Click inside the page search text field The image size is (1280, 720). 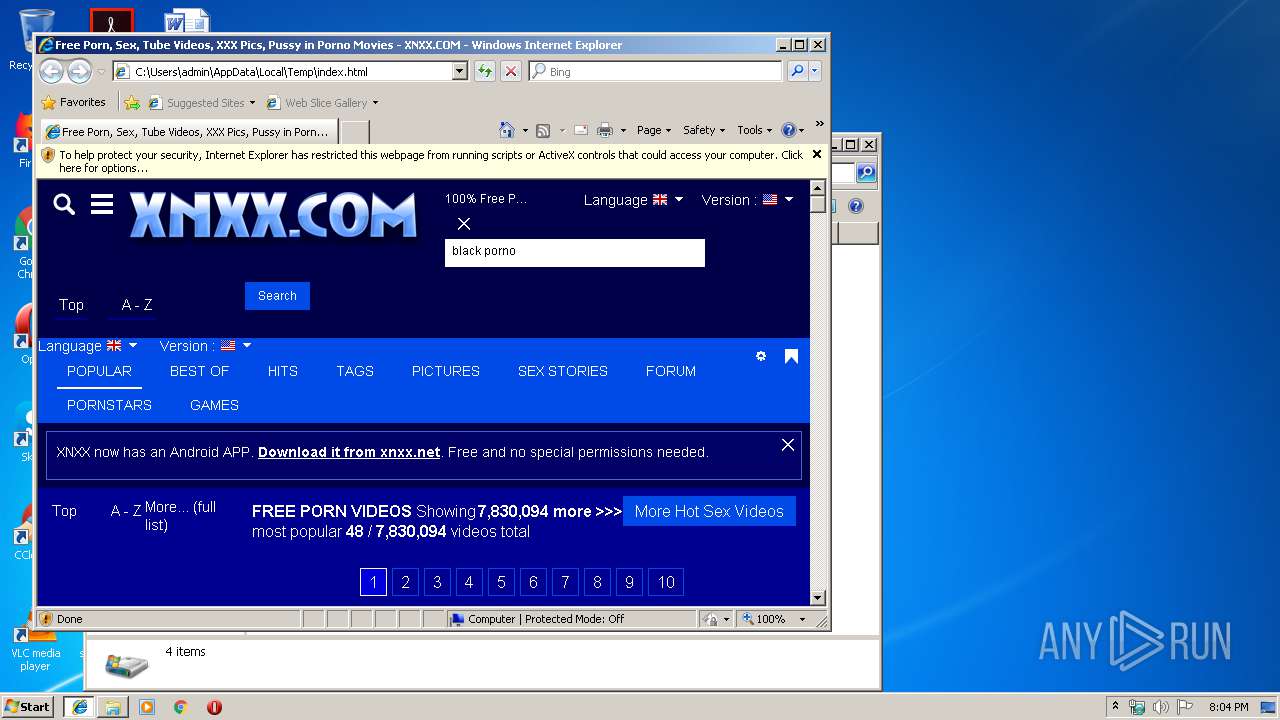pos(575,253)
